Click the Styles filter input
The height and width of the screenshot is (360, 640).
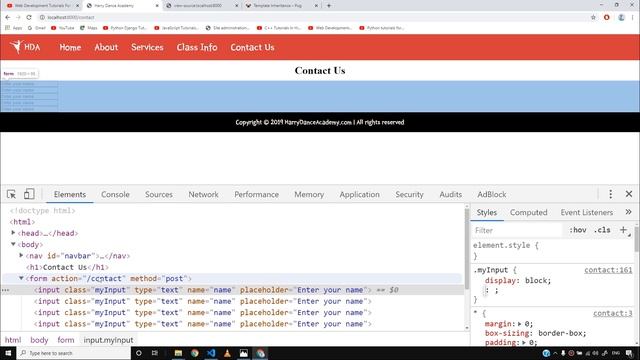pyautogui.click(x=517, y=230)
